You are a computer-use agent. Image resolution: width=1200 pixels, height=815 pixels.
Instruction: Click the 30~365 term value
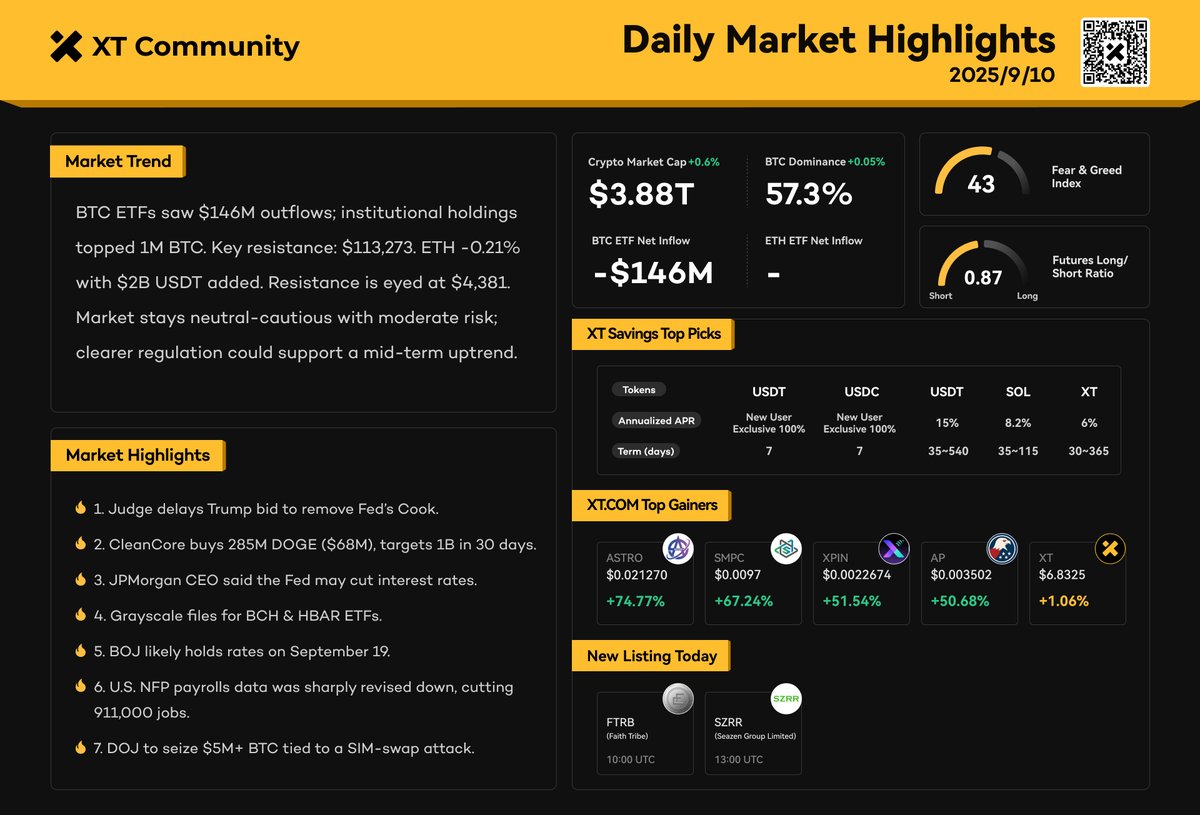pos(1089,451)
